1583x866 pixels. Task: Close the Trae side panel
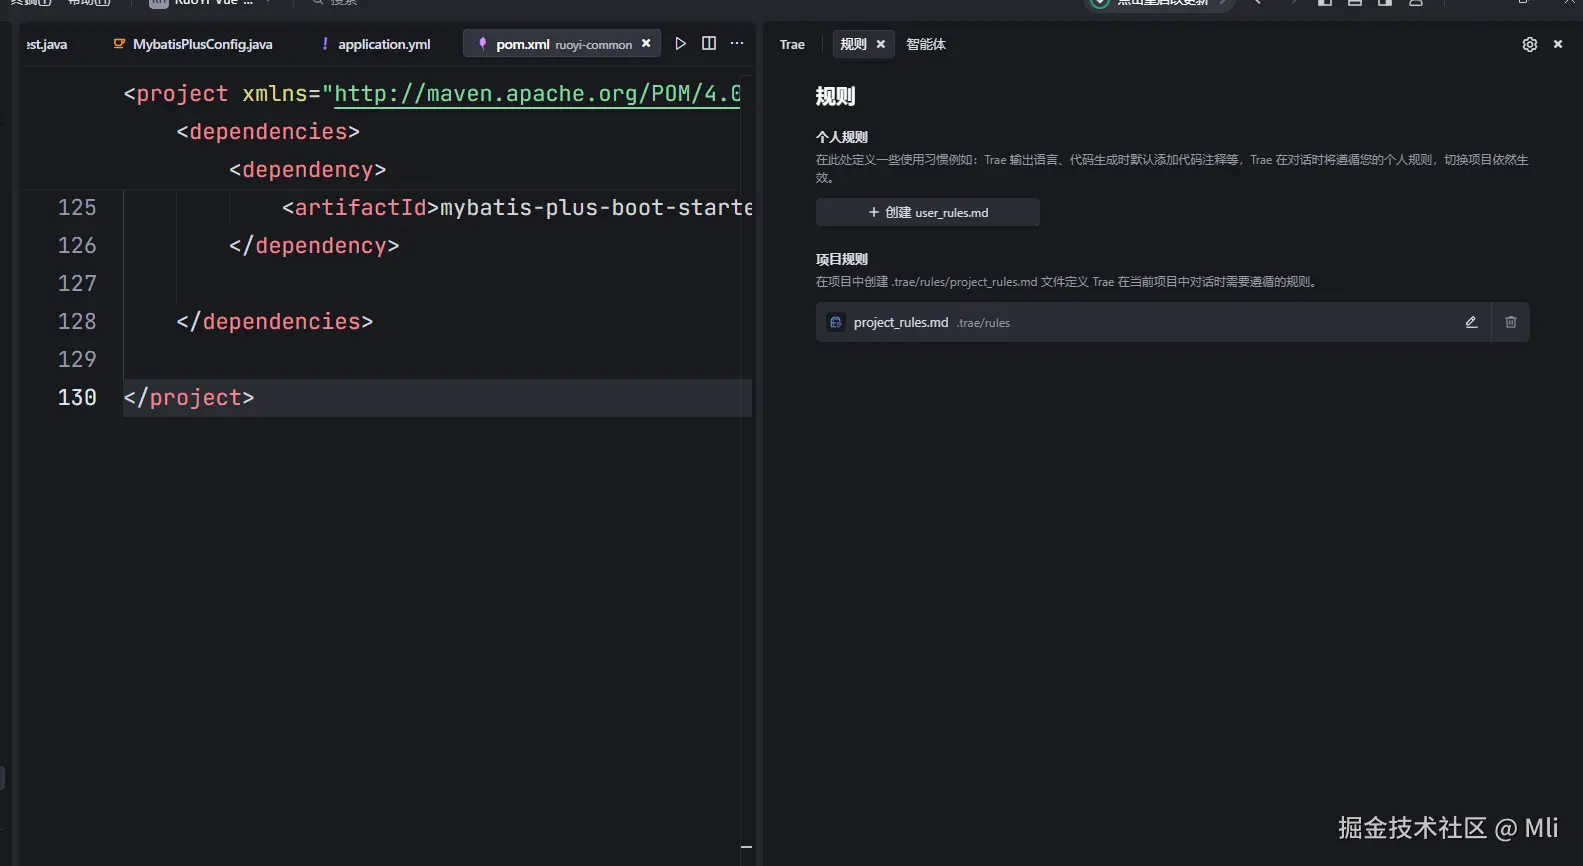point(1558,44)
